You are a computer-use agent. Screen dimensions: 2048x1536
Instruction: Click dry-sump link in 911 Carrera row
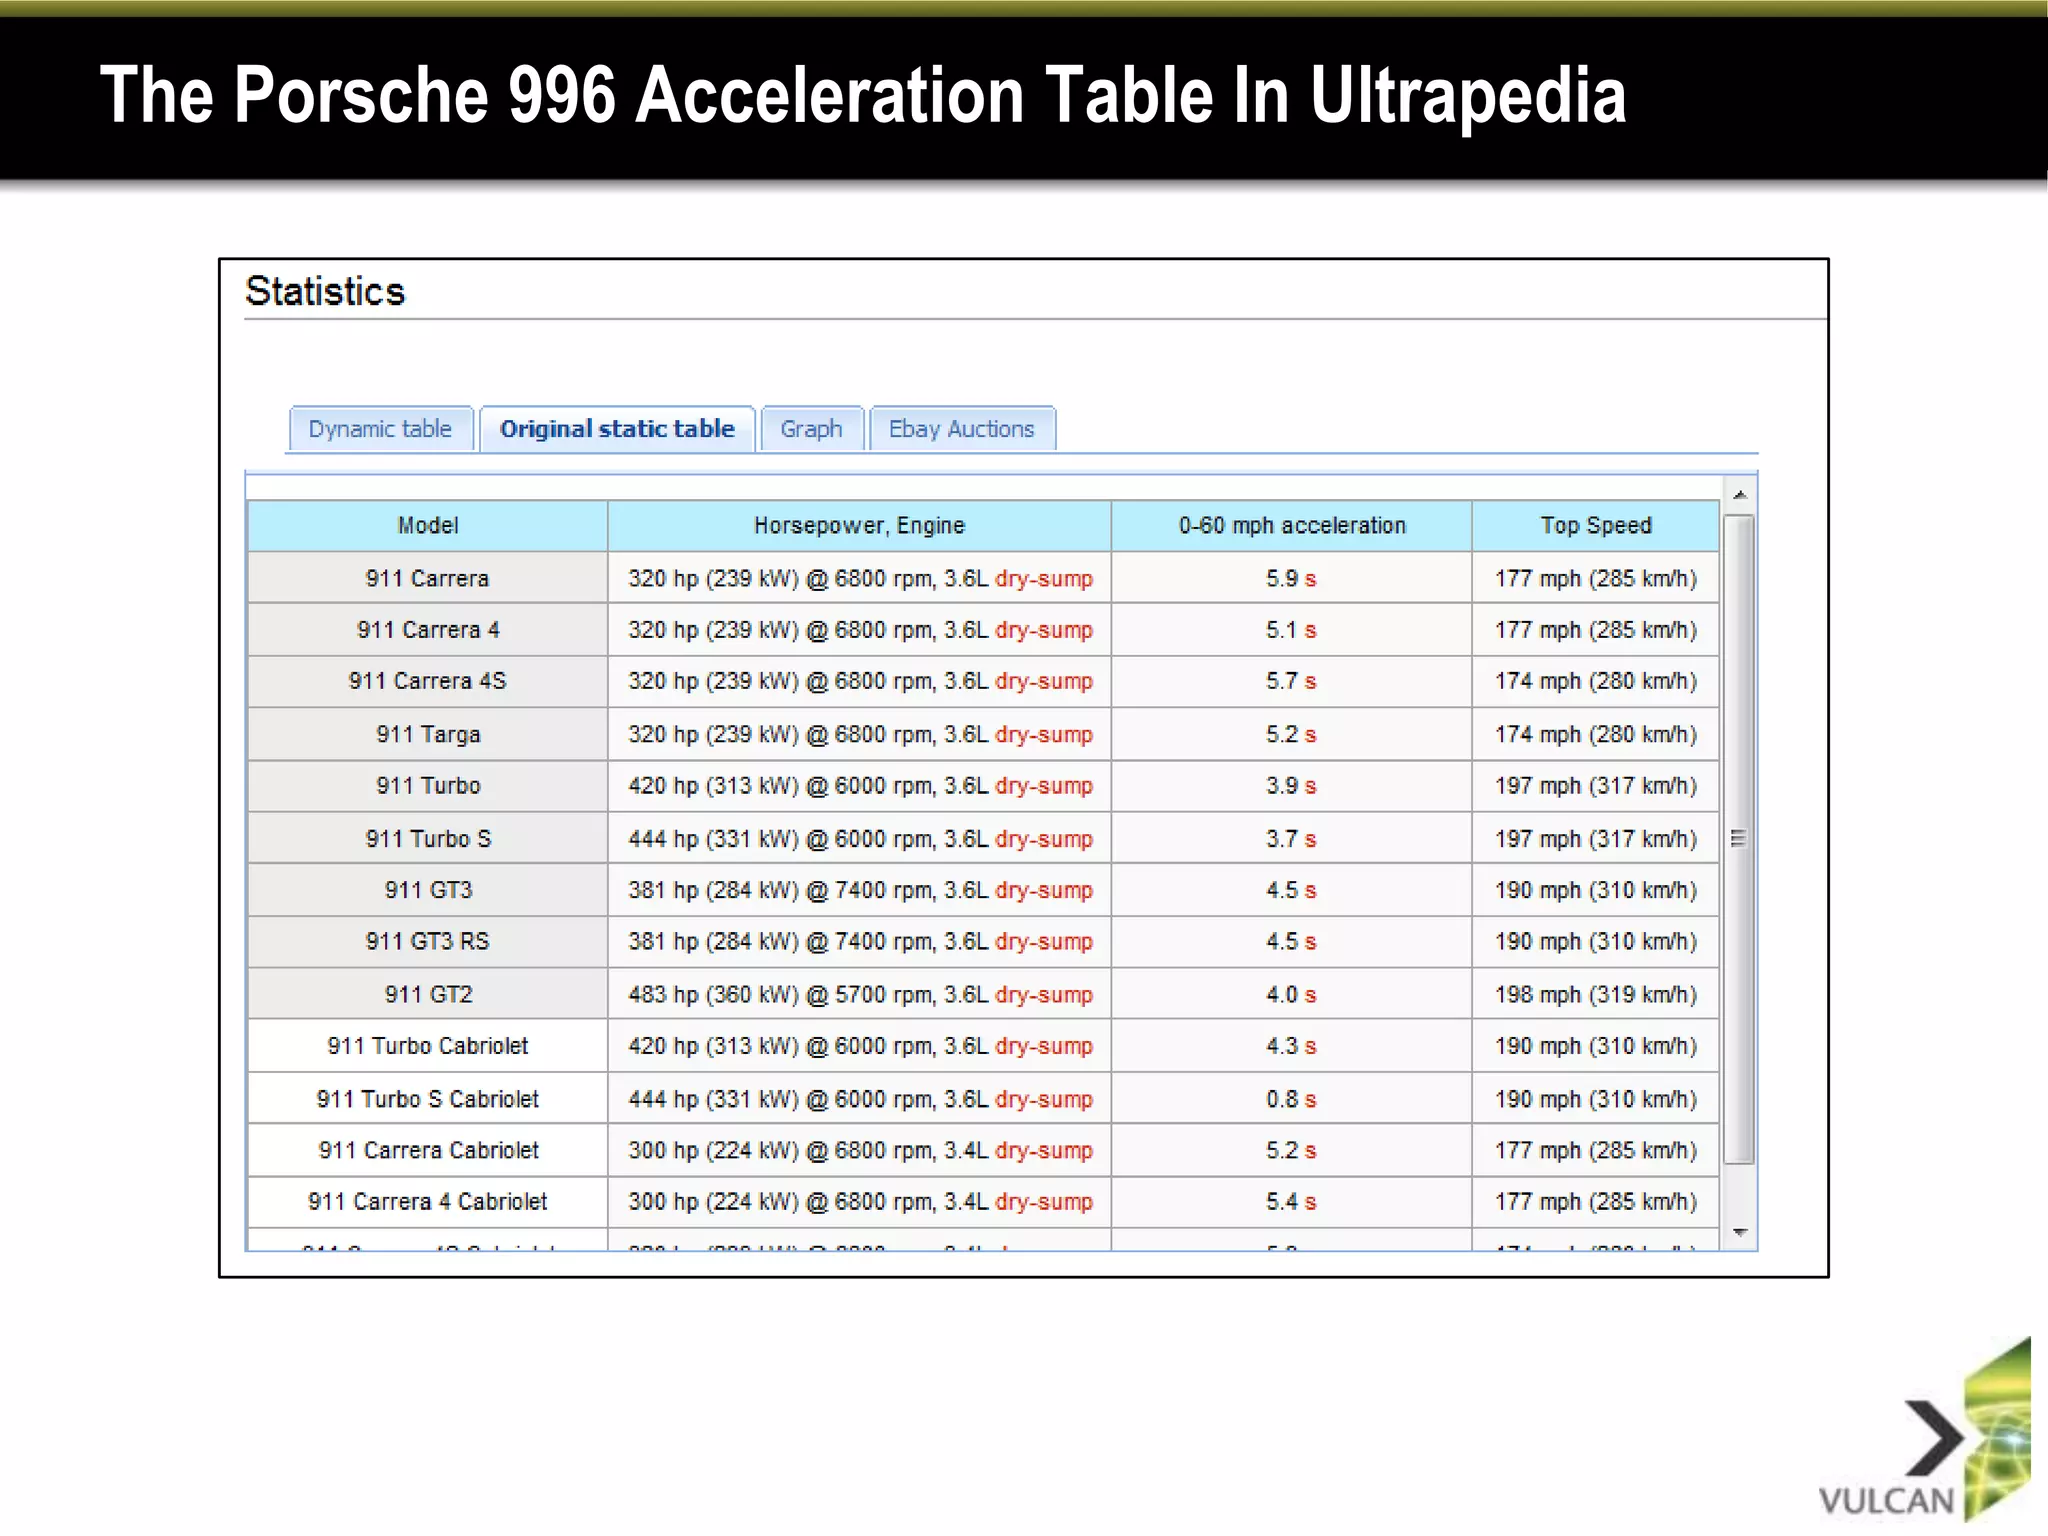[x=1043, y=579]
